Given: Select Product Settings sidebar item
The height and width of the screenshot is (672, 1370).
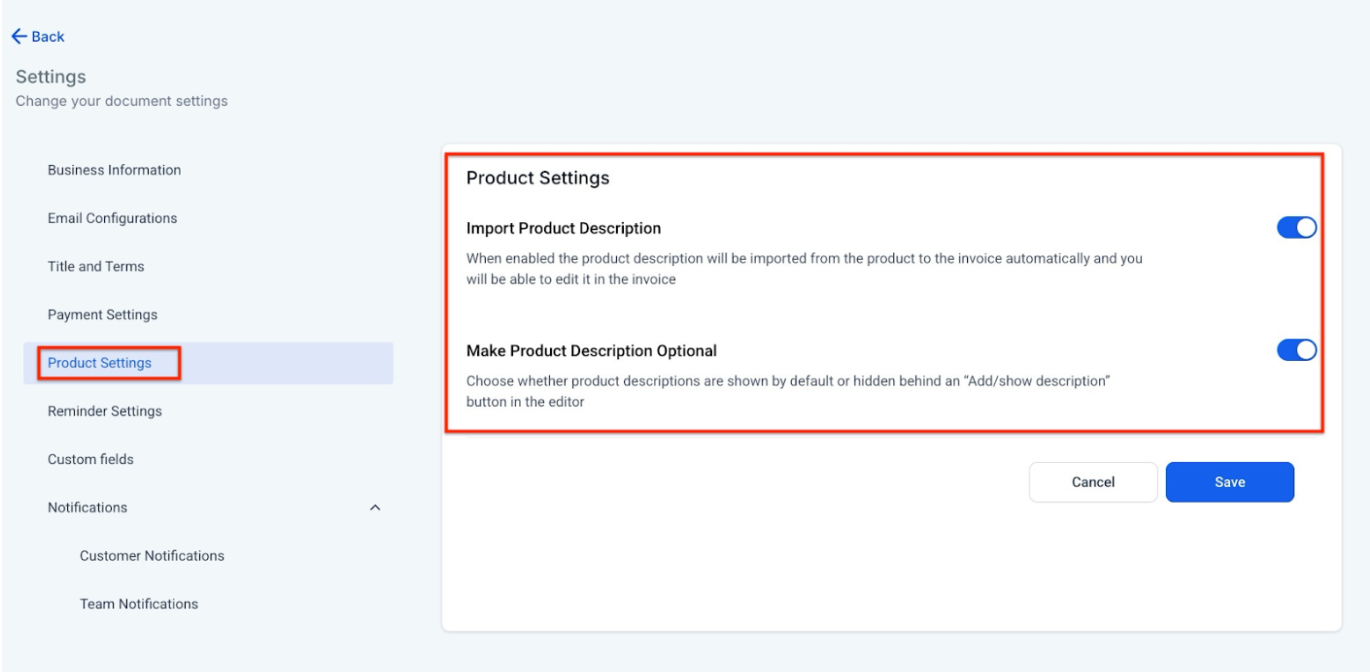Looking at the screenshot, I should point(100,363).
